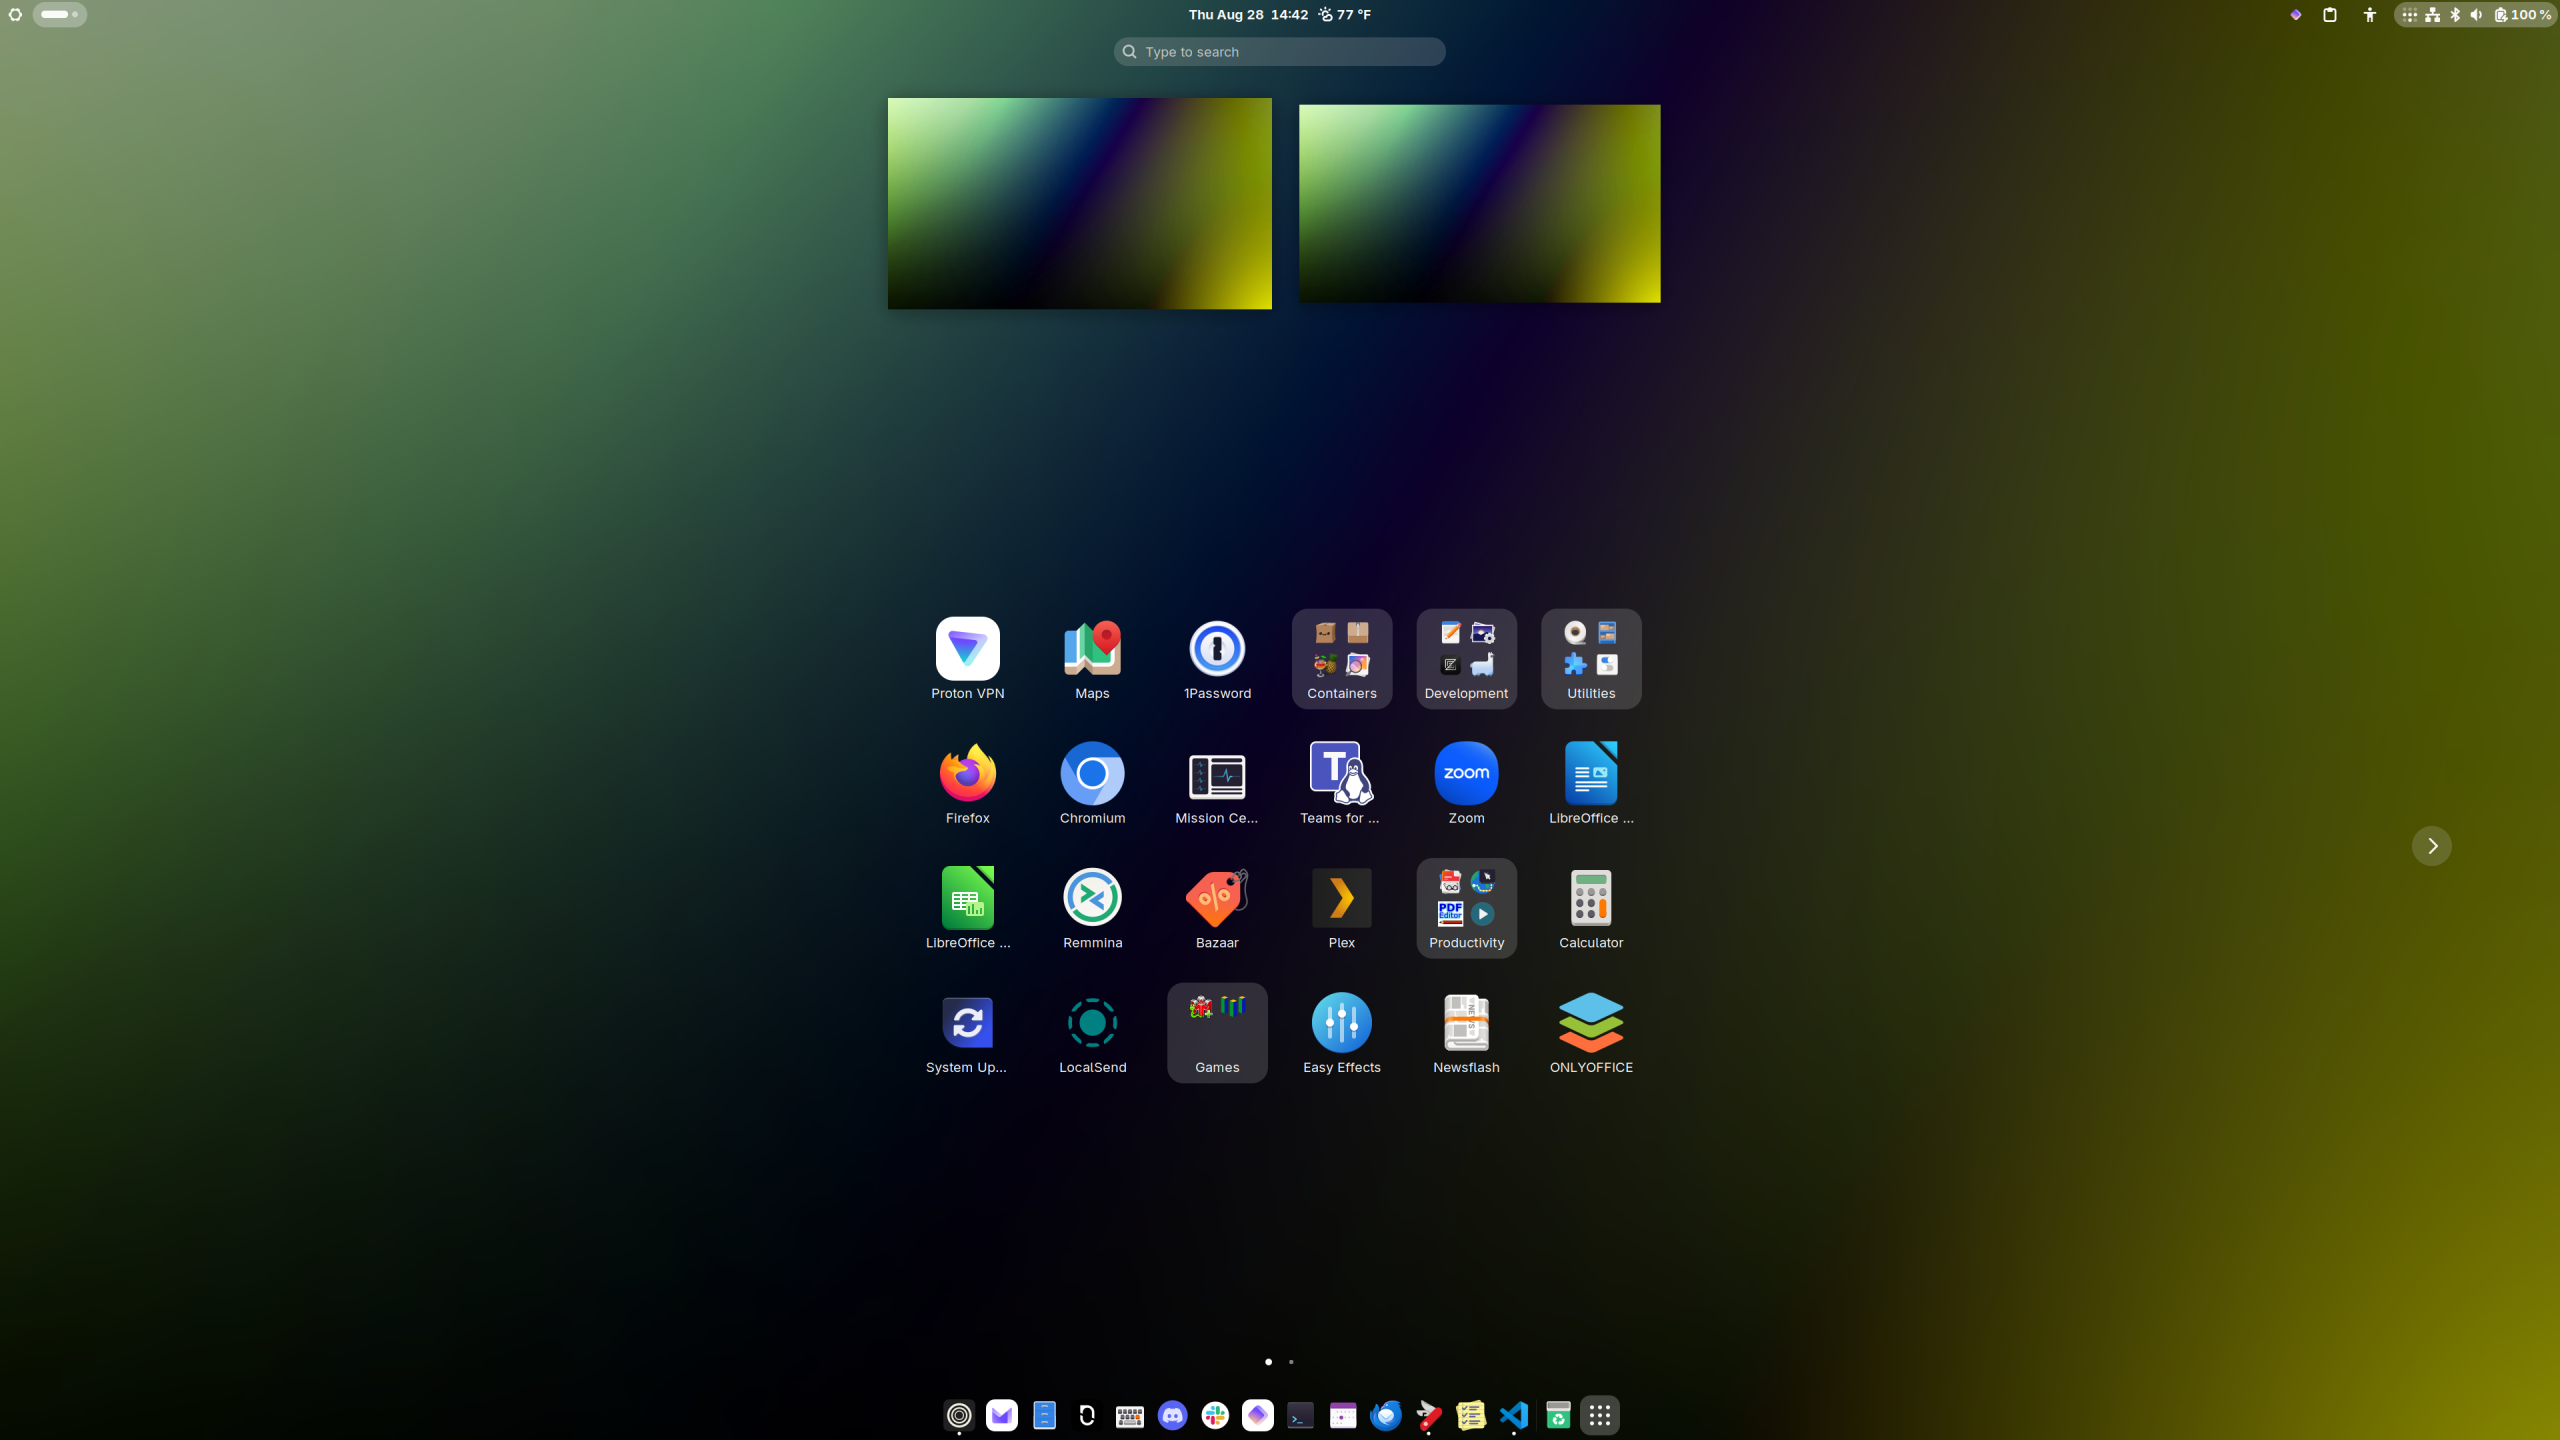Launch Visual Studio Code from dock
The image size is (2560, 1440).
[x=1514, y=1415]
